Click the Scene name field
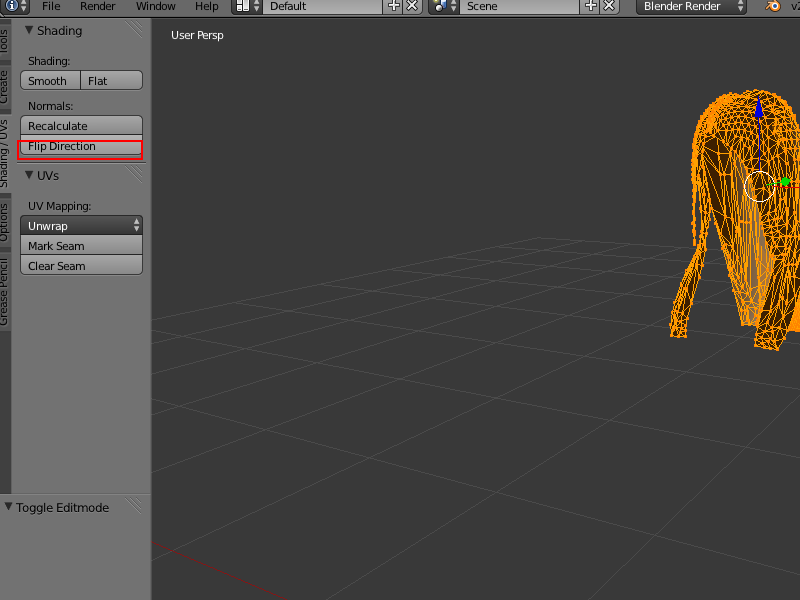Image resolution: width=800 pixels, height=600 pixels. (x=519, y=6)
